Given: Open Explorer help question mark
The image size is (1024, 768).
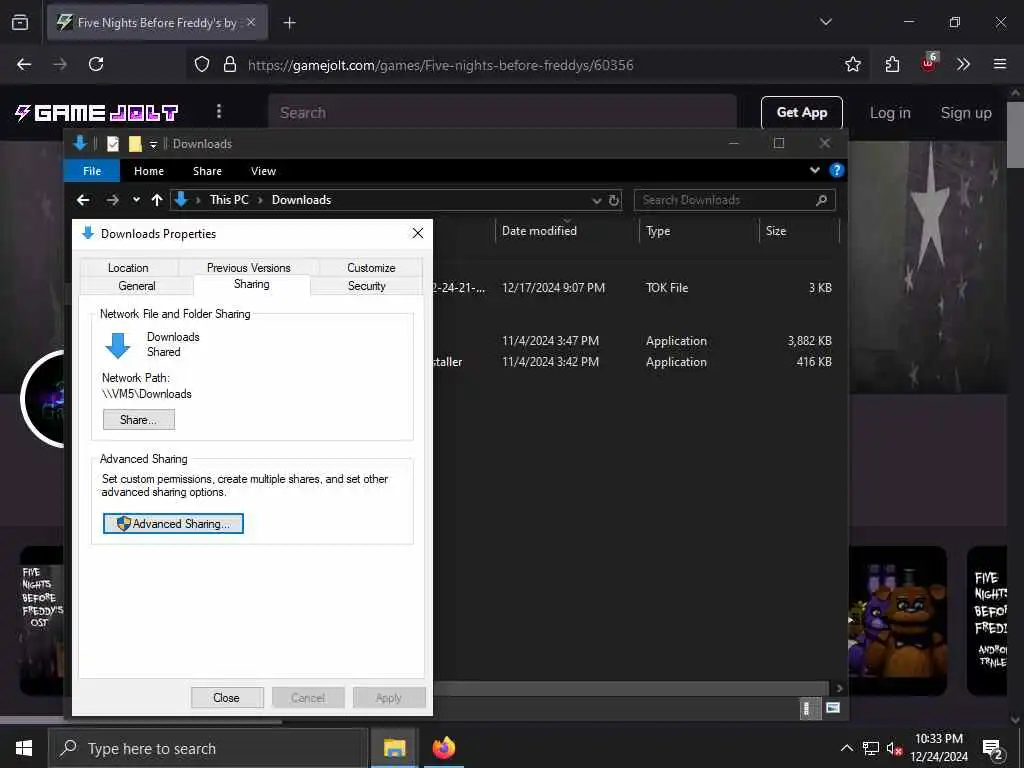Looking at the screenshot, I should [837, 170].
